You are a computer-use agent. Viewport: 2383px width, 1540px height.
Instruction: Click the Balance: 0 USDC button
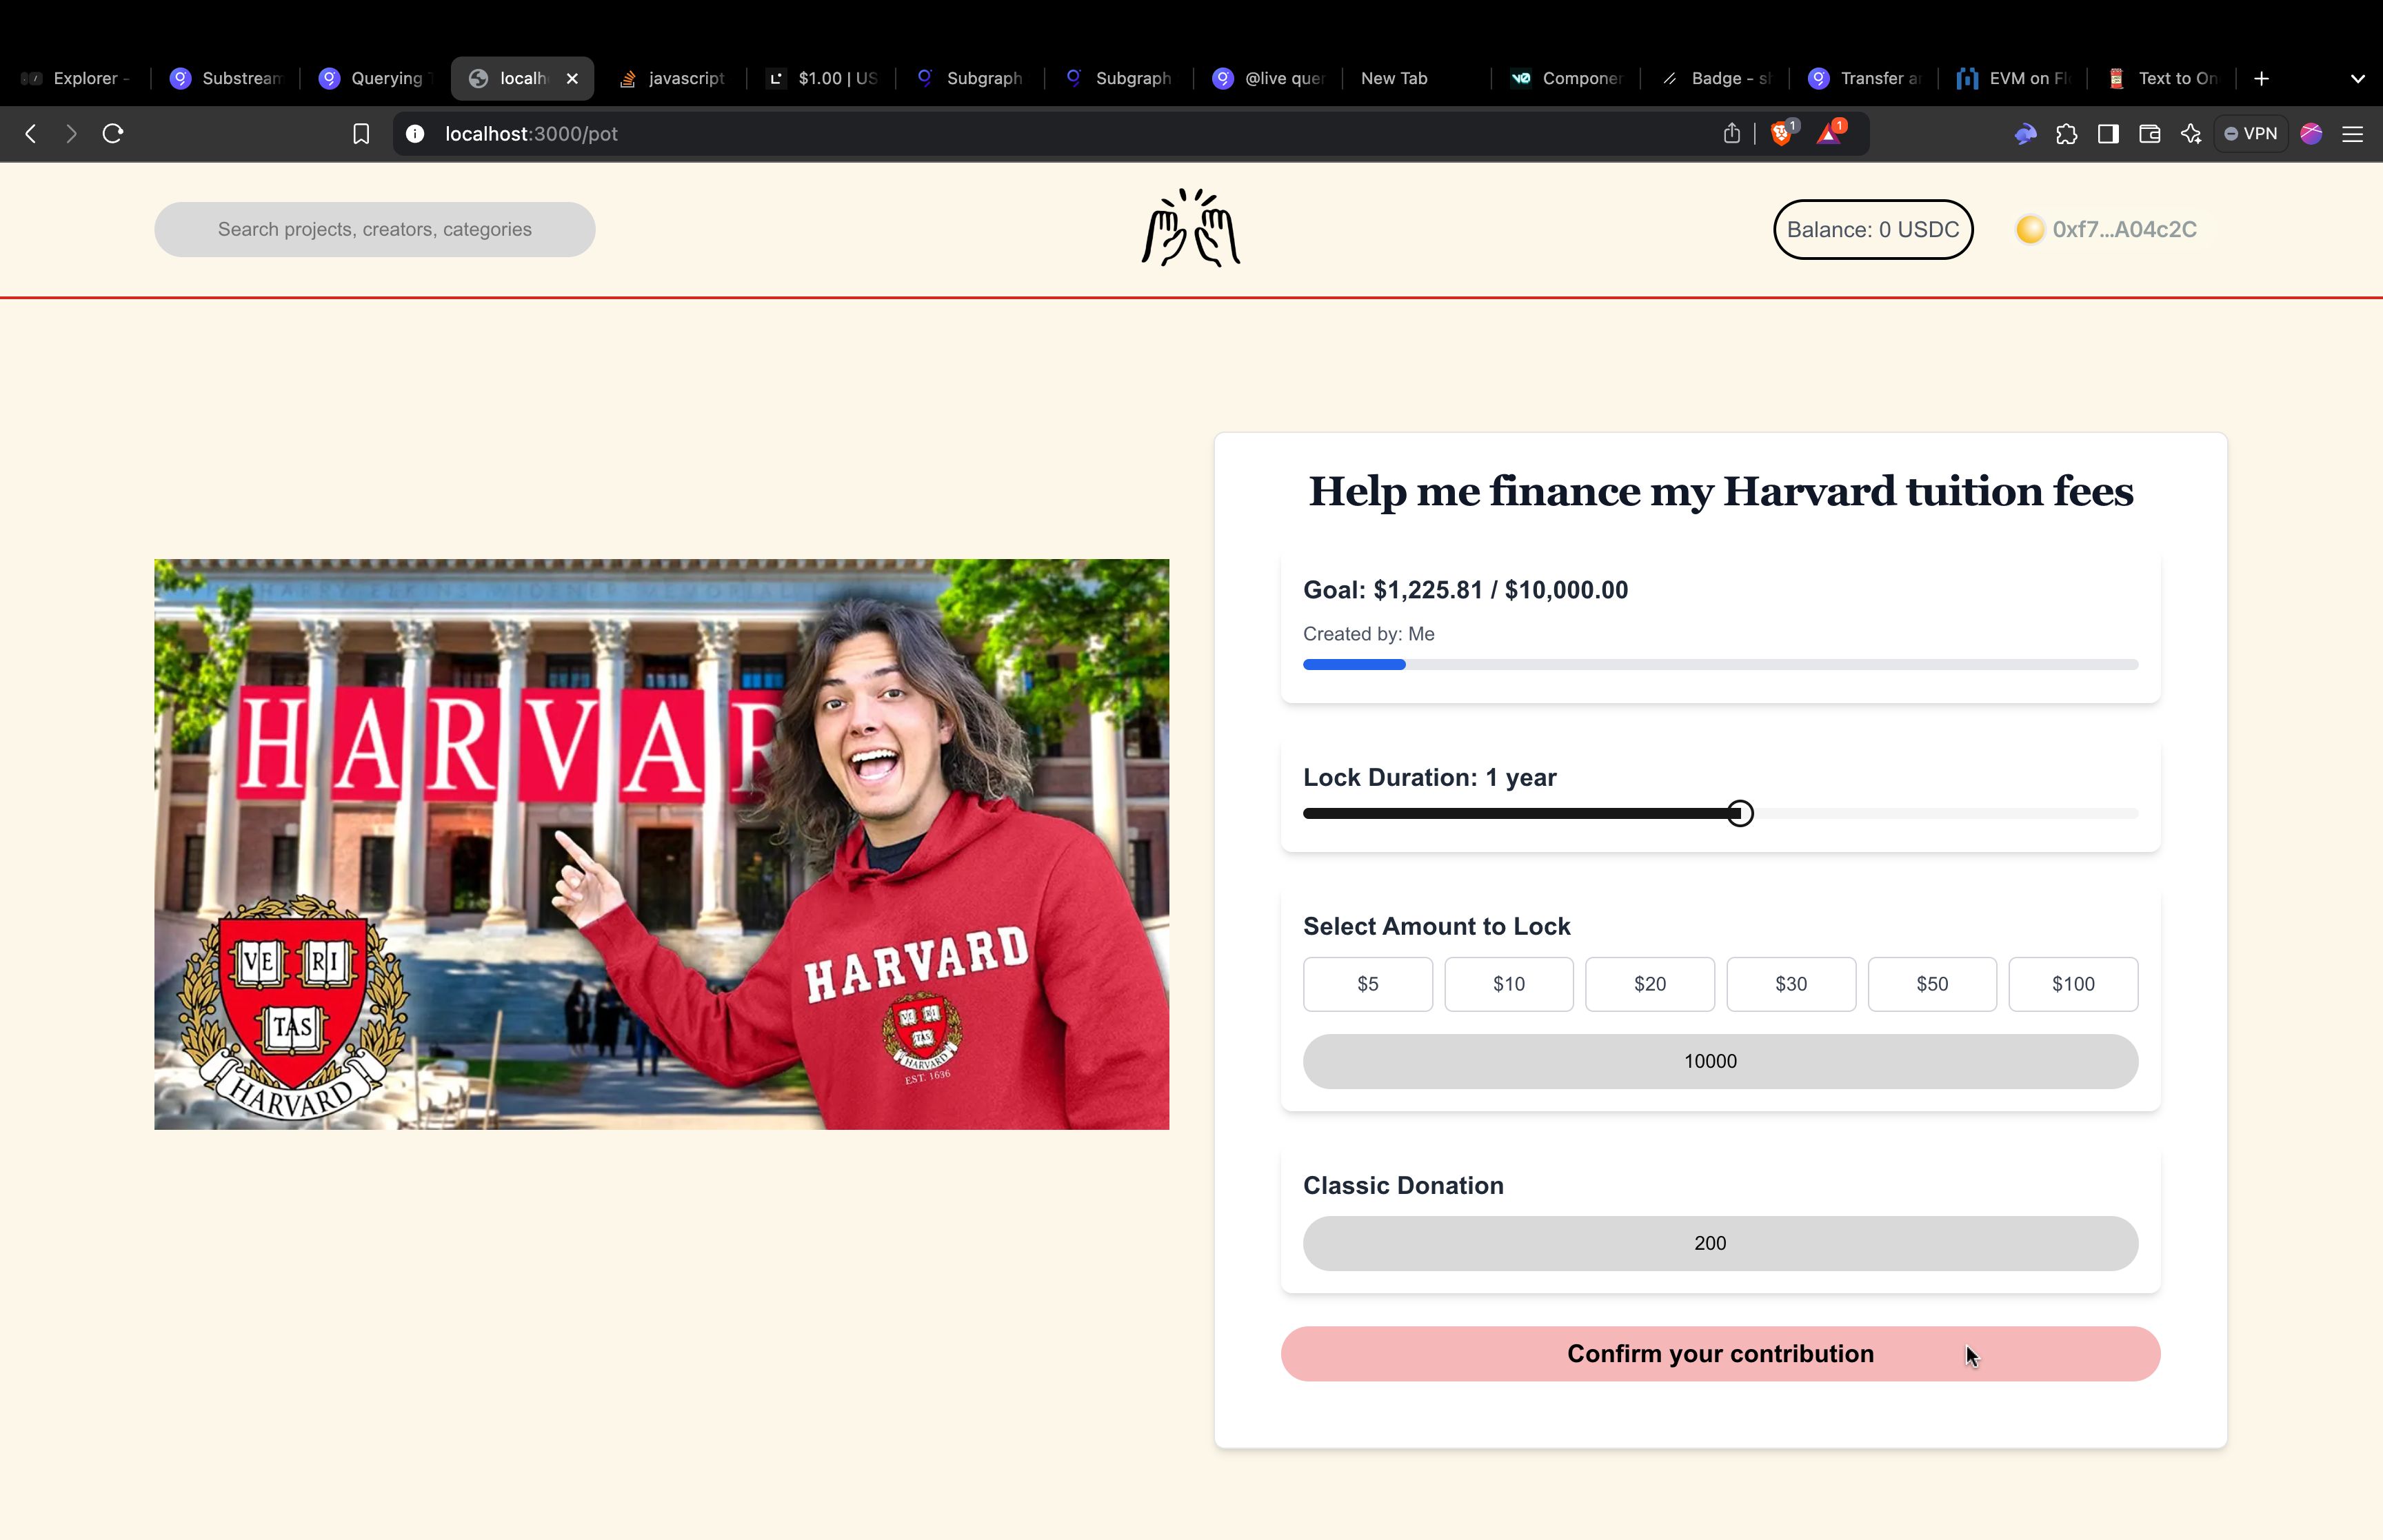tap(1873, 229)
